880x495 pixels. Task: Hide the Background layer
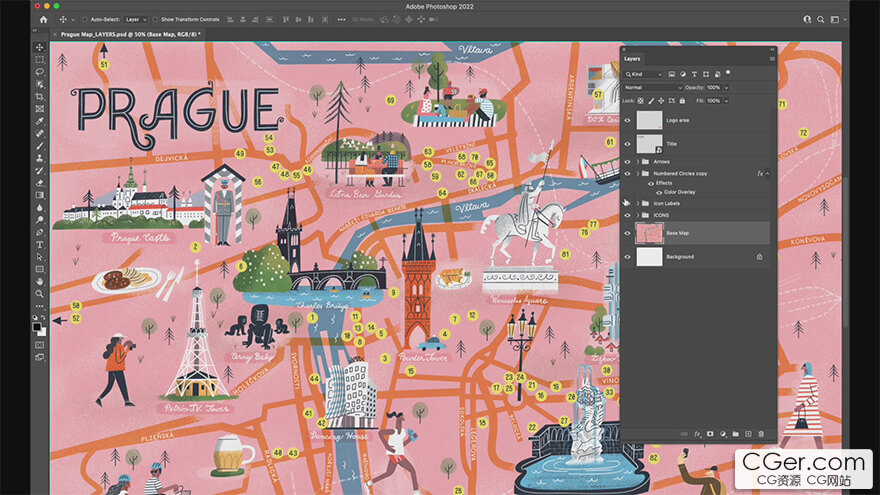(x=627, y=257)
